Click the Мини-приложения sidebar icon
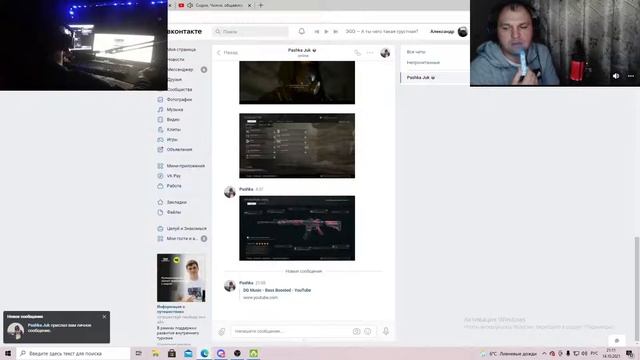This screenshot has height=360, width=640. 160,166
